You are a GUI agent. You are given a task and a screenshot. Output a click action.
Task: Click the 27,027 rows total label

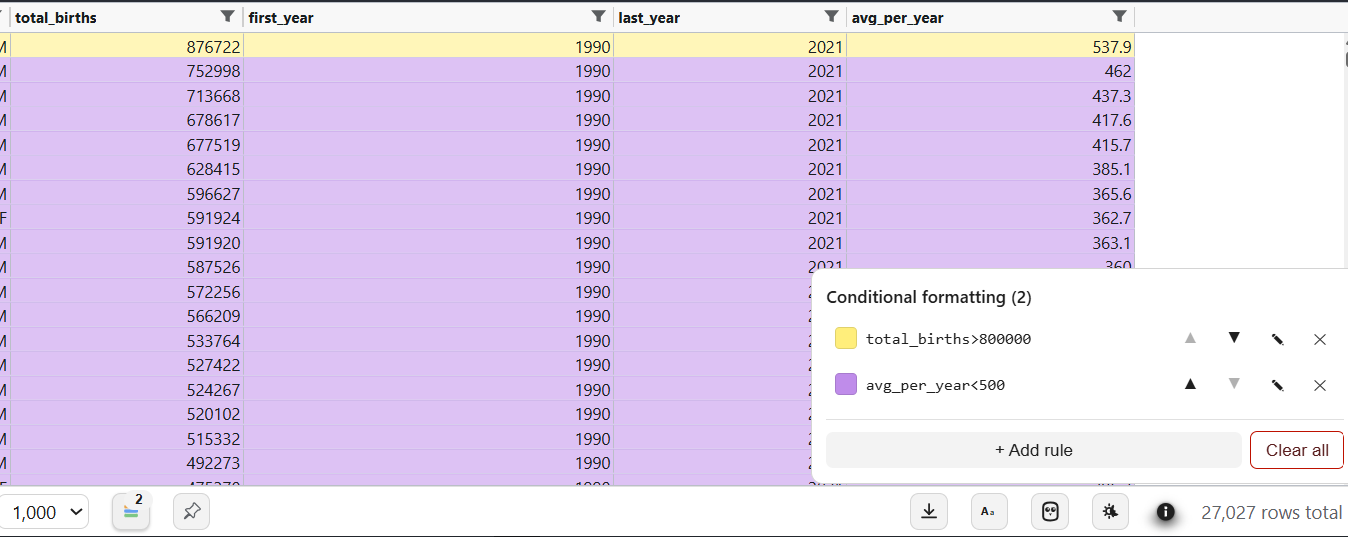(1271, 512)
